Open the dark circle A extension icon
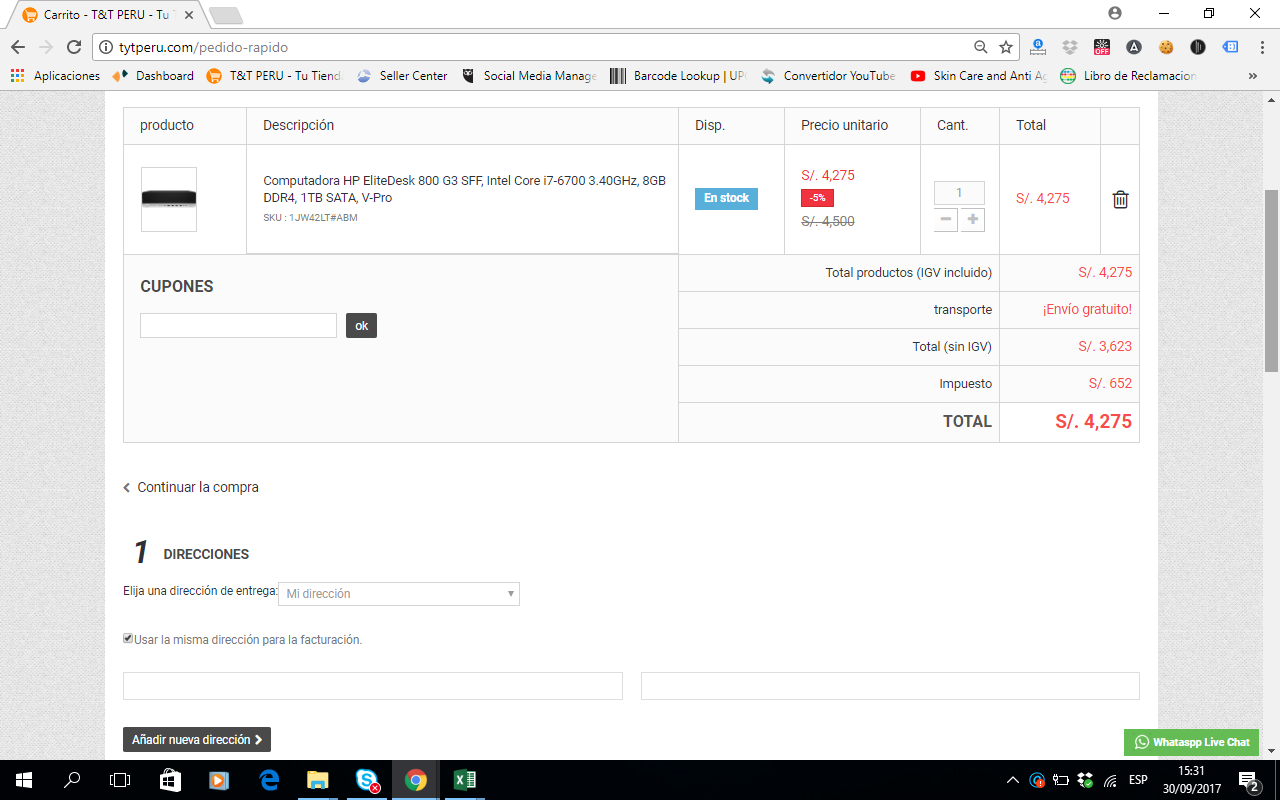 coord(1134,47)
